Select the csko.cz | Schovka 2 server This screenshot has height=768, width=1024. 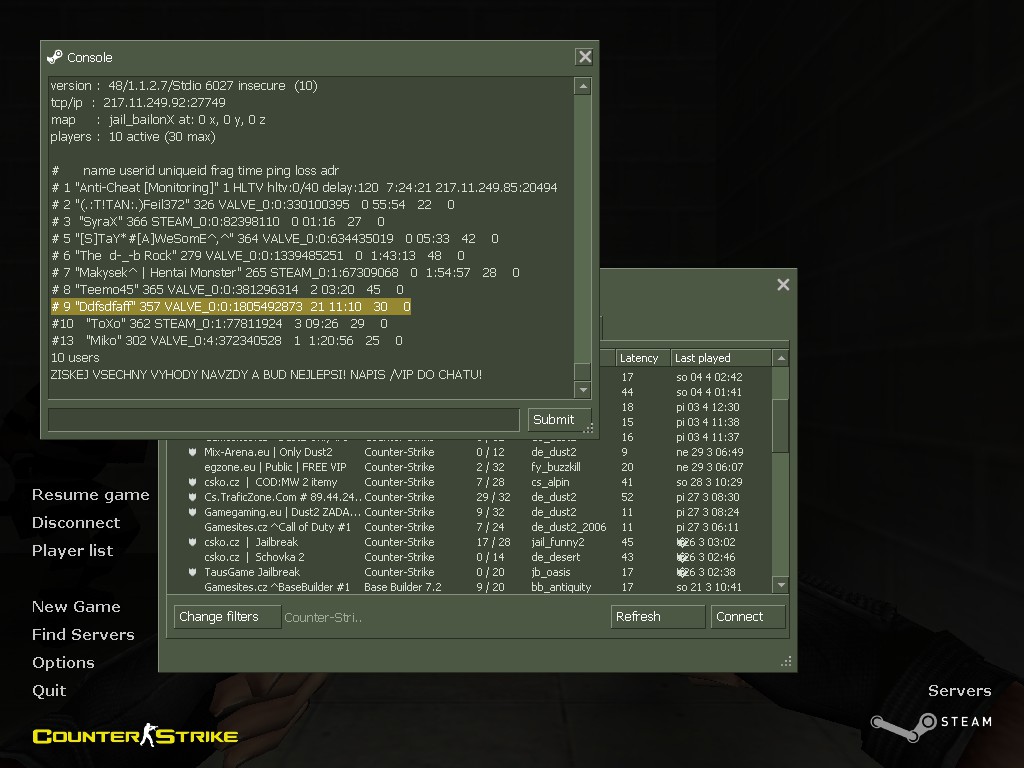coord(470,557)
